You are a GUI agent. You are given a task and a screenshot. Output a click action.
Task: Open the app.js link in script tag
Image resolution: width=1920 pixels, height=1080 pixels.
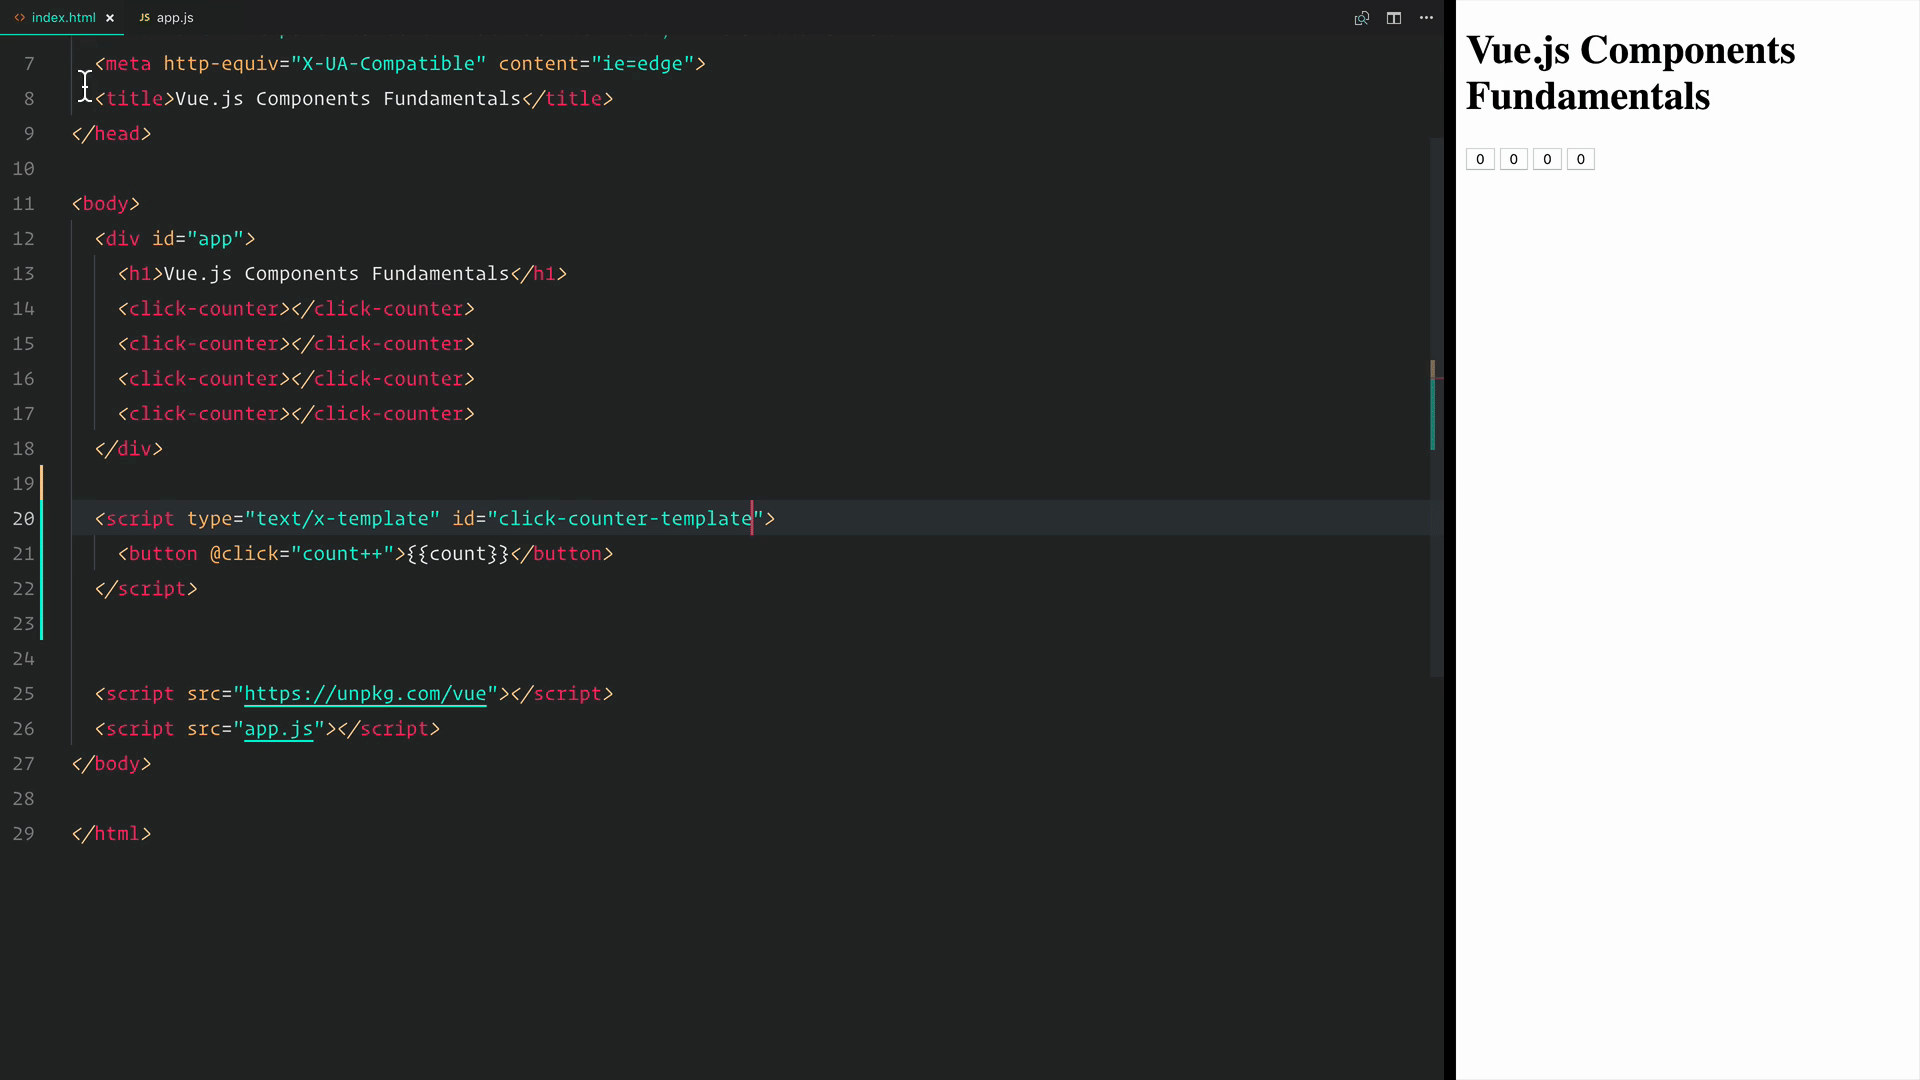pyautogui.click(x=279, y=729)
